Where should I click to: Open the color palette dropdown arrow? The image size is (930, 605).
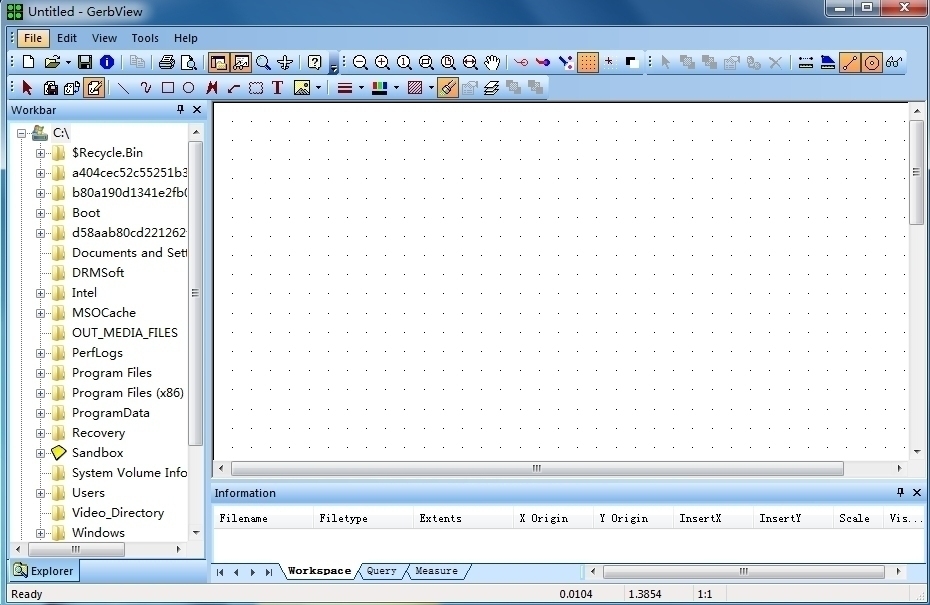point(396,88)
